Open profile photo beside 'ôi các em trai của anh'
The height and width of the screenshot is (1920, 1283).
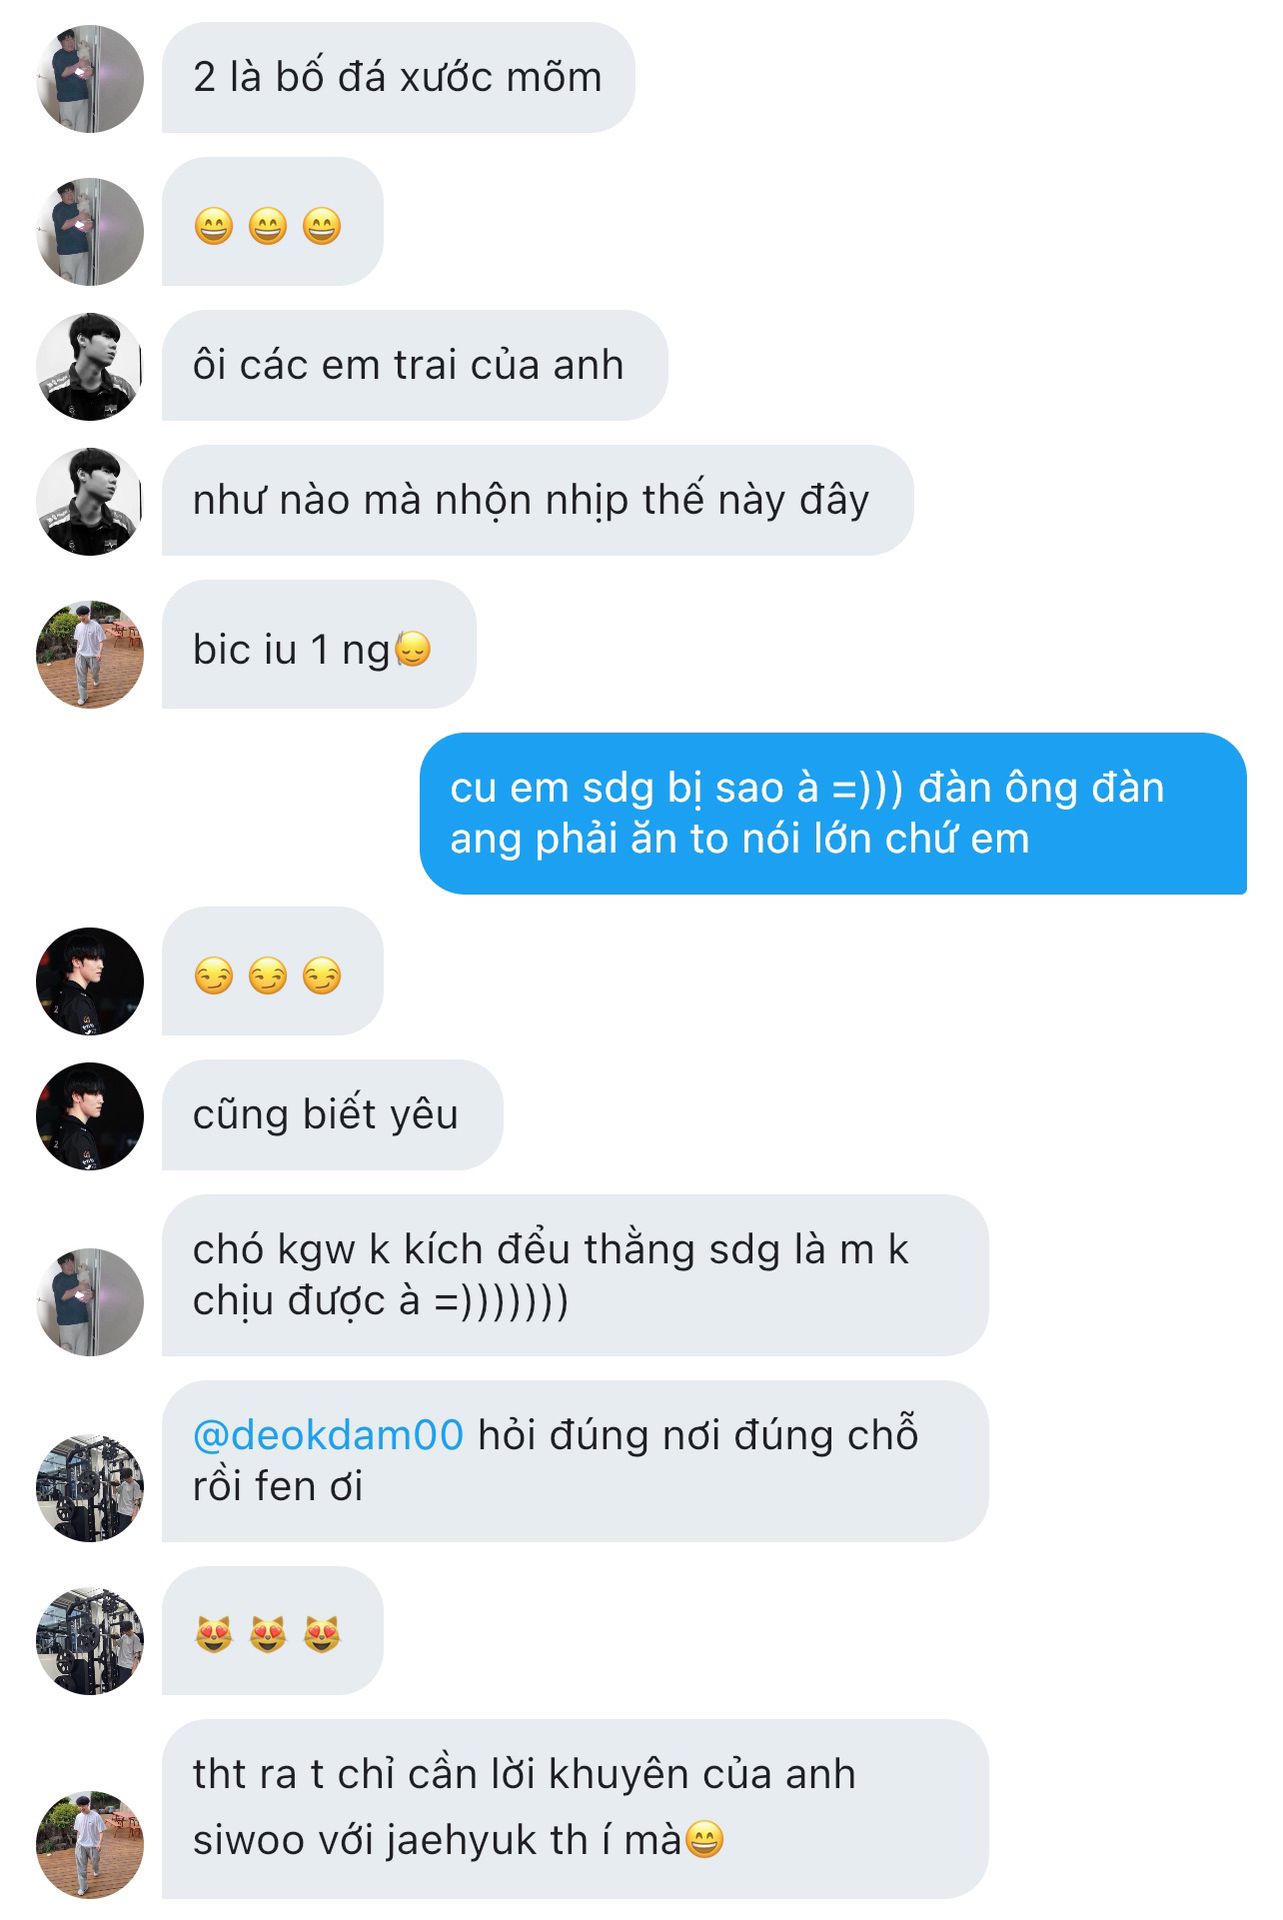click(x=90, y=366)
